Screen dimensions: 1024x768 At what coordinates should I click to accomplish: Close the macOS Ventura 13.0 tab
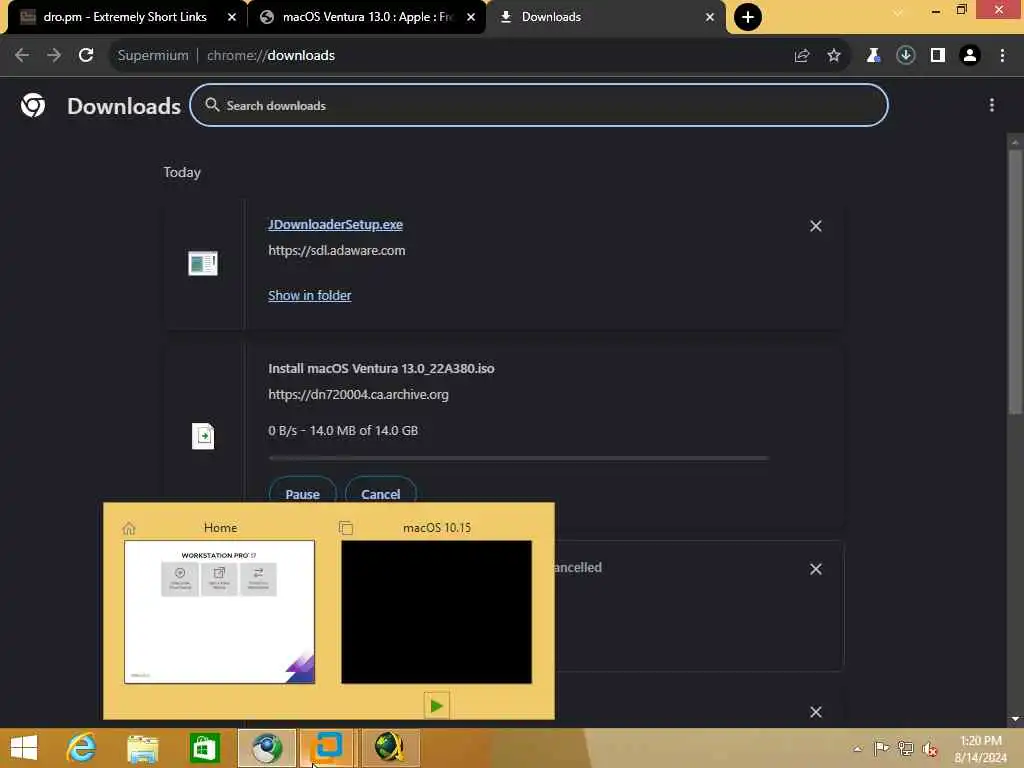pyautogui.click(x=471, y=17)
